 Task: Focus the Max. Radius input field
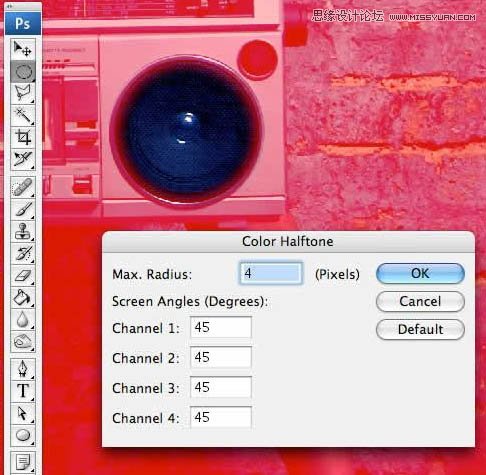click(x=271, y=273)
